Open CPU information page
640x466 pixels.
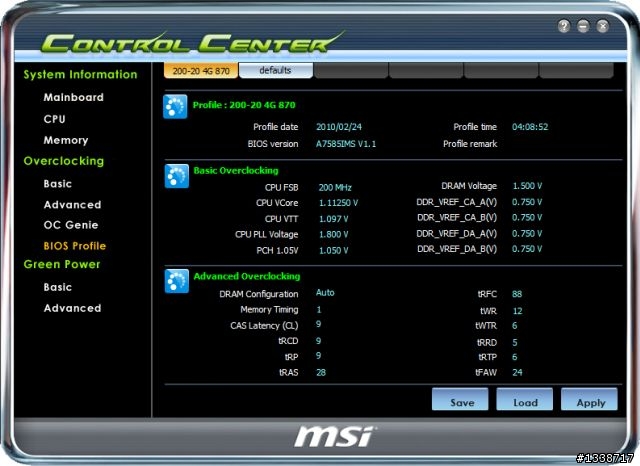[54, 119]
